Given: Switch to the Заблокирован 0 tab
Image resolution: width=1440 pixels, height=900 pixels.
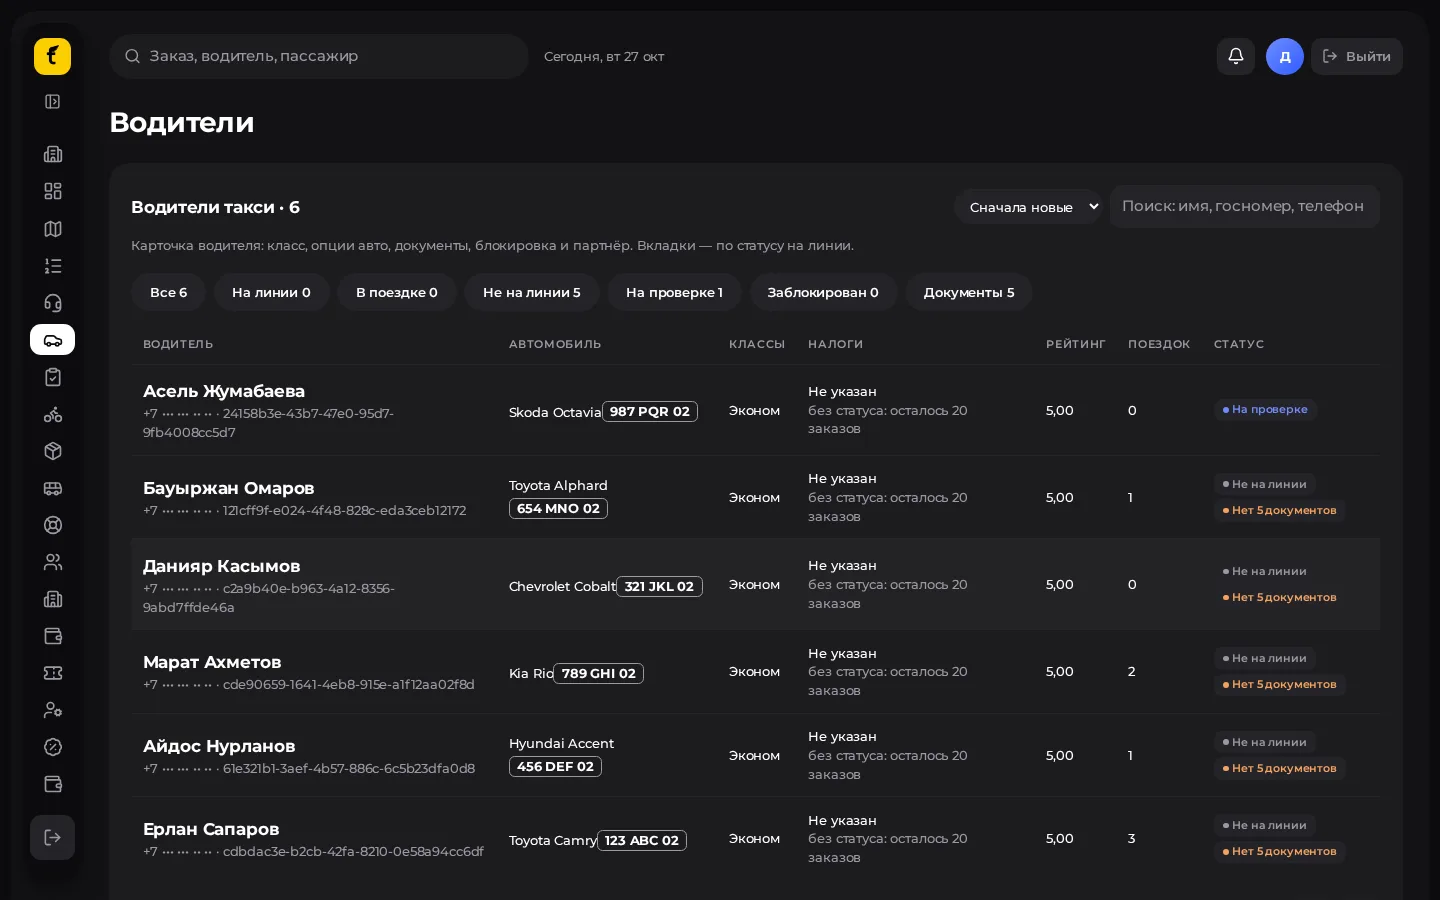Looking at the screenshot, I should pyautogui.click(x=823, y=292).
